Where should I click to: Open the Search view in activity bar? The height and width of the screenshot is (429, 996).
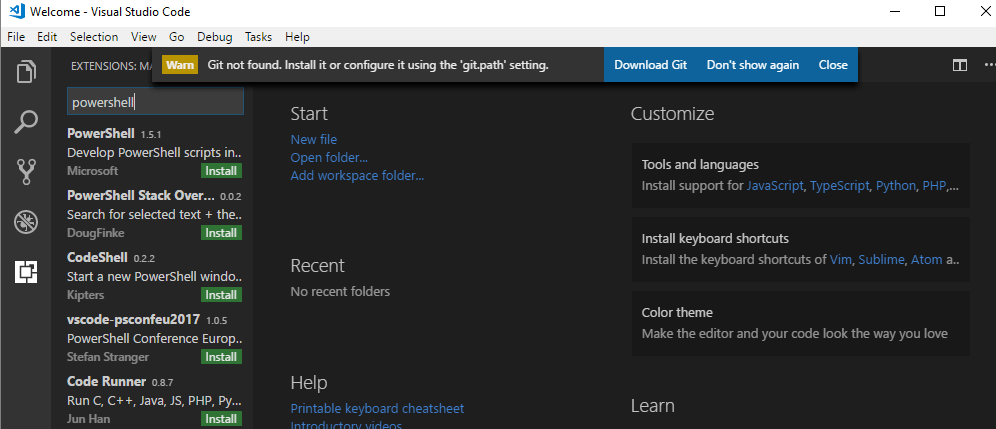(x=26, y=121)
